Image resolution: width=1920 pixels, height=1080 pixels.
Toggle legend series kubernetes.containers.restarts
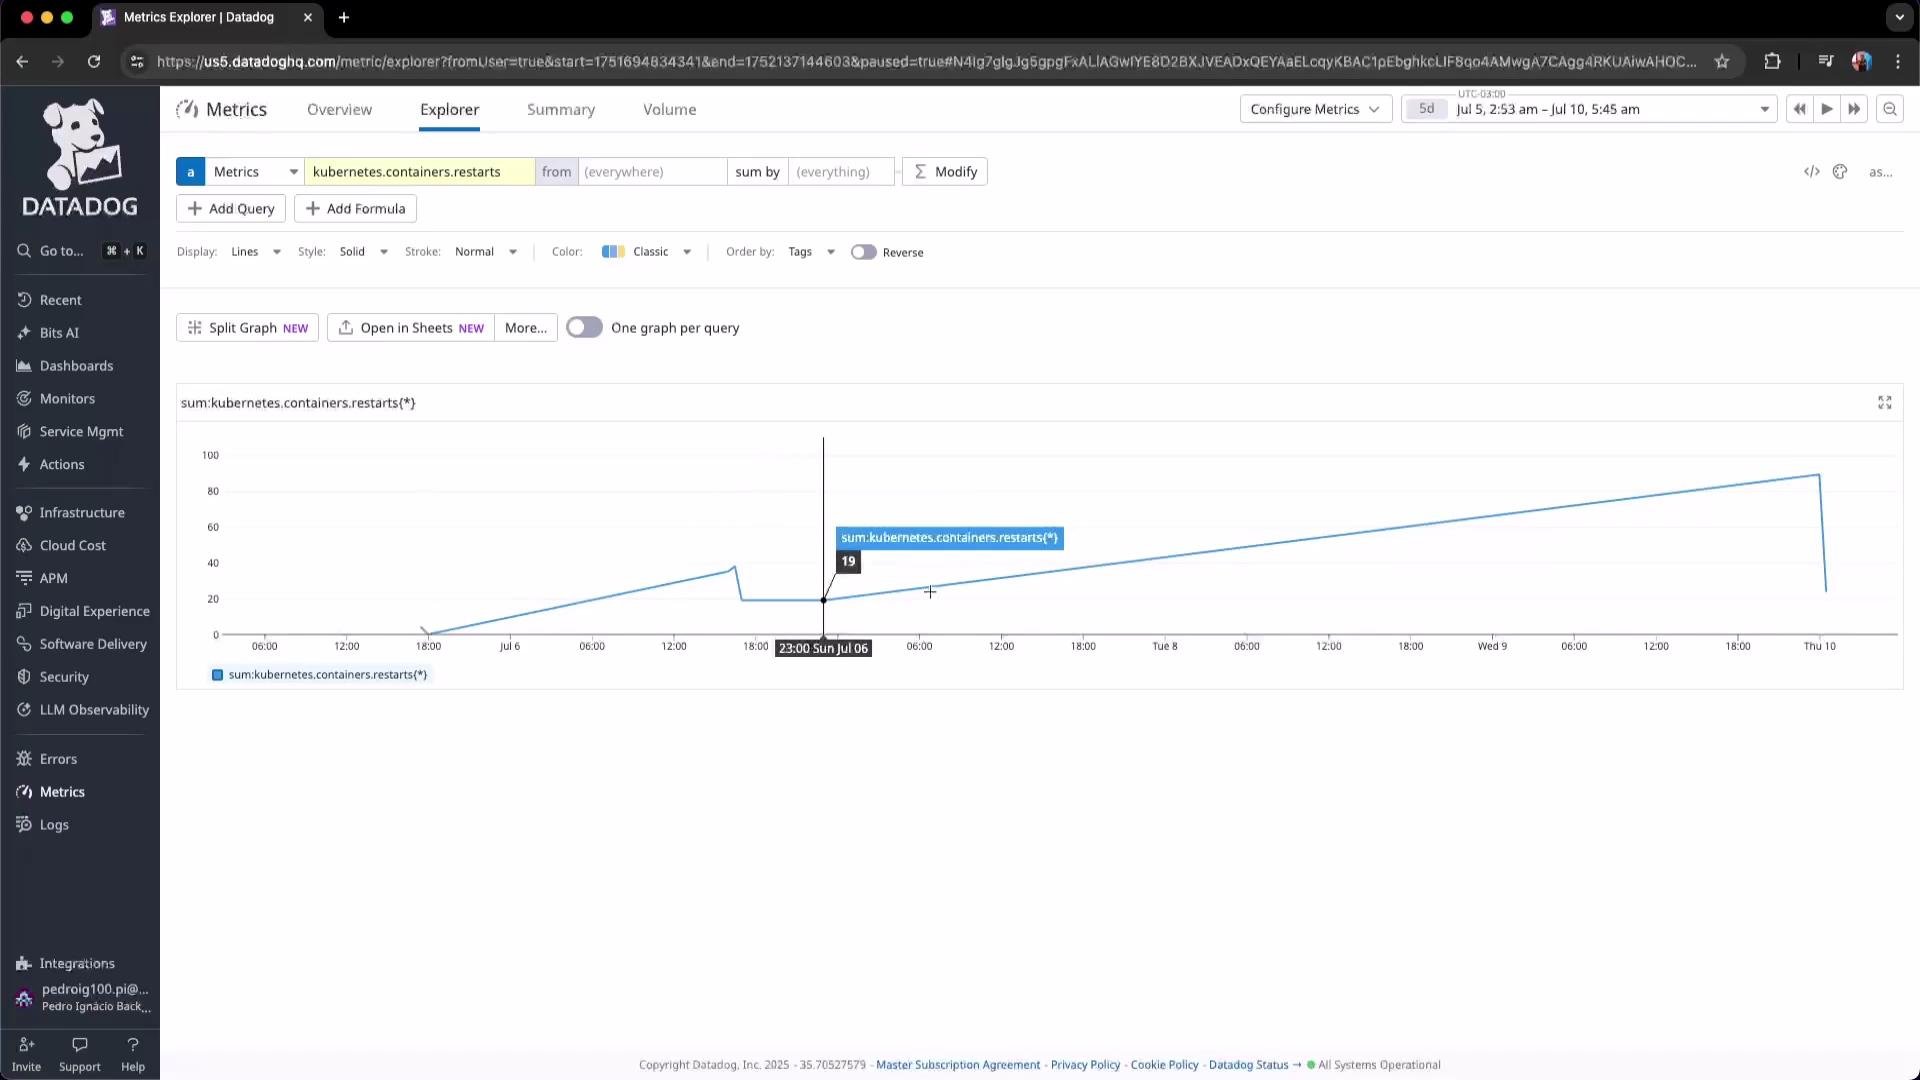pyautogui.click(x=320, y=675)
